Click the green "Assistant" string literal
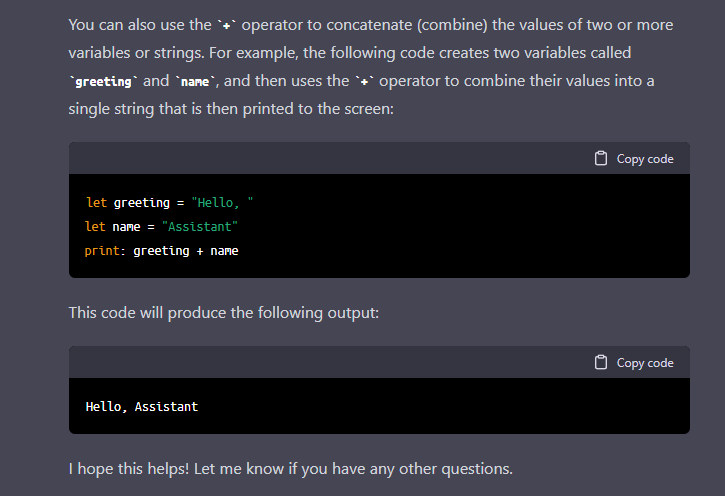 (x=200, y=227)
